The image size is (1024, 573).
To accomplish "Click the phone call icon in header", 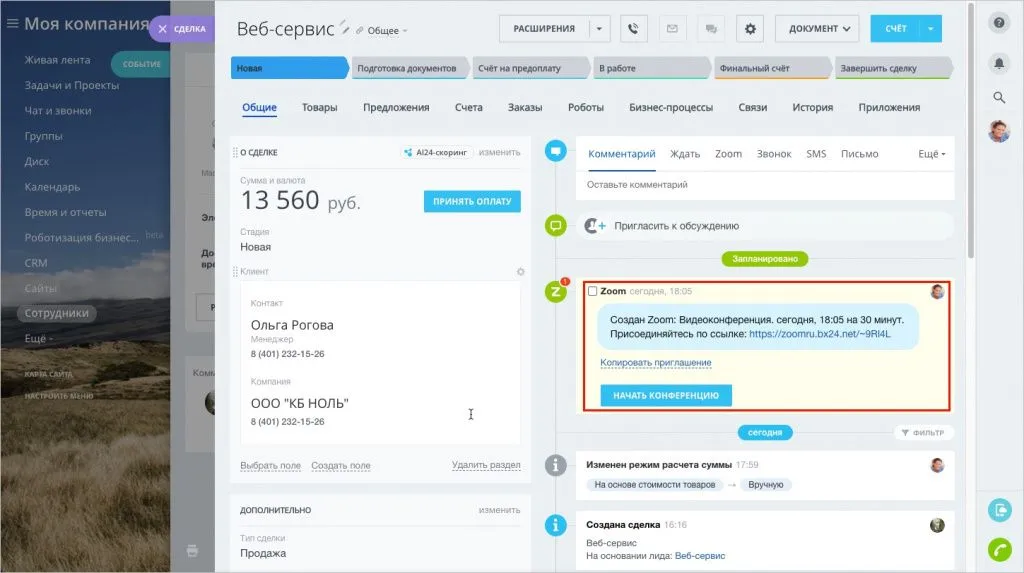I will point(634,29).
